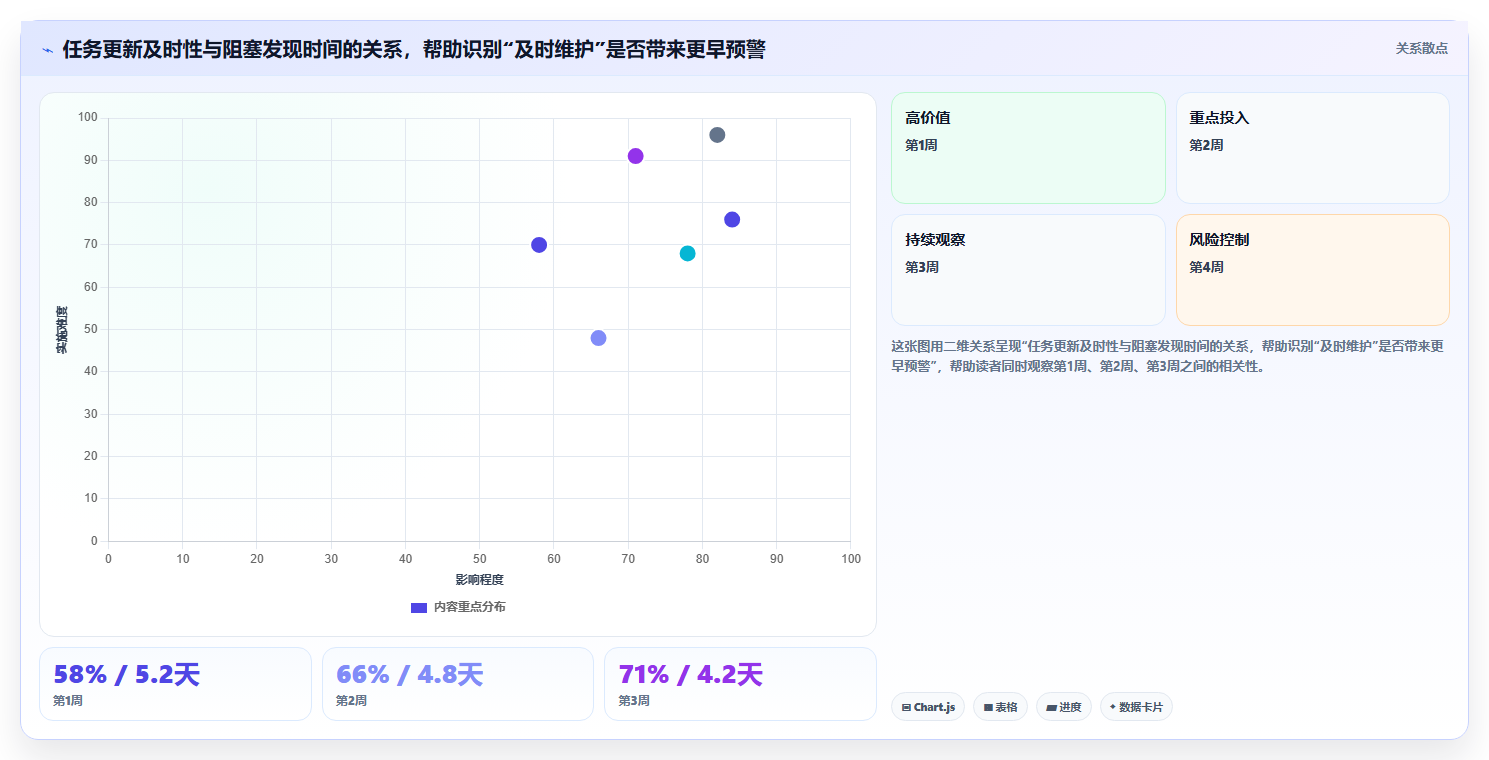Click the 表格 tag chip
Screen dimensions: 1489x760
tap(1000, 707)
